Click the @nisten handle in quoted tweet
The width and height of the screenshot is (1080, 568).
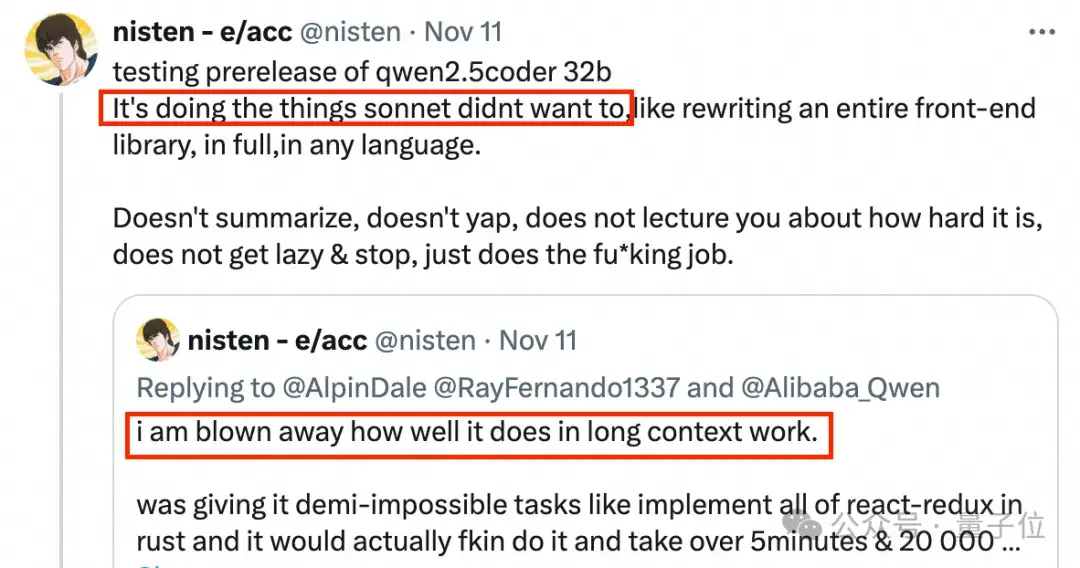pyautogui.click(x=426, y=340)
